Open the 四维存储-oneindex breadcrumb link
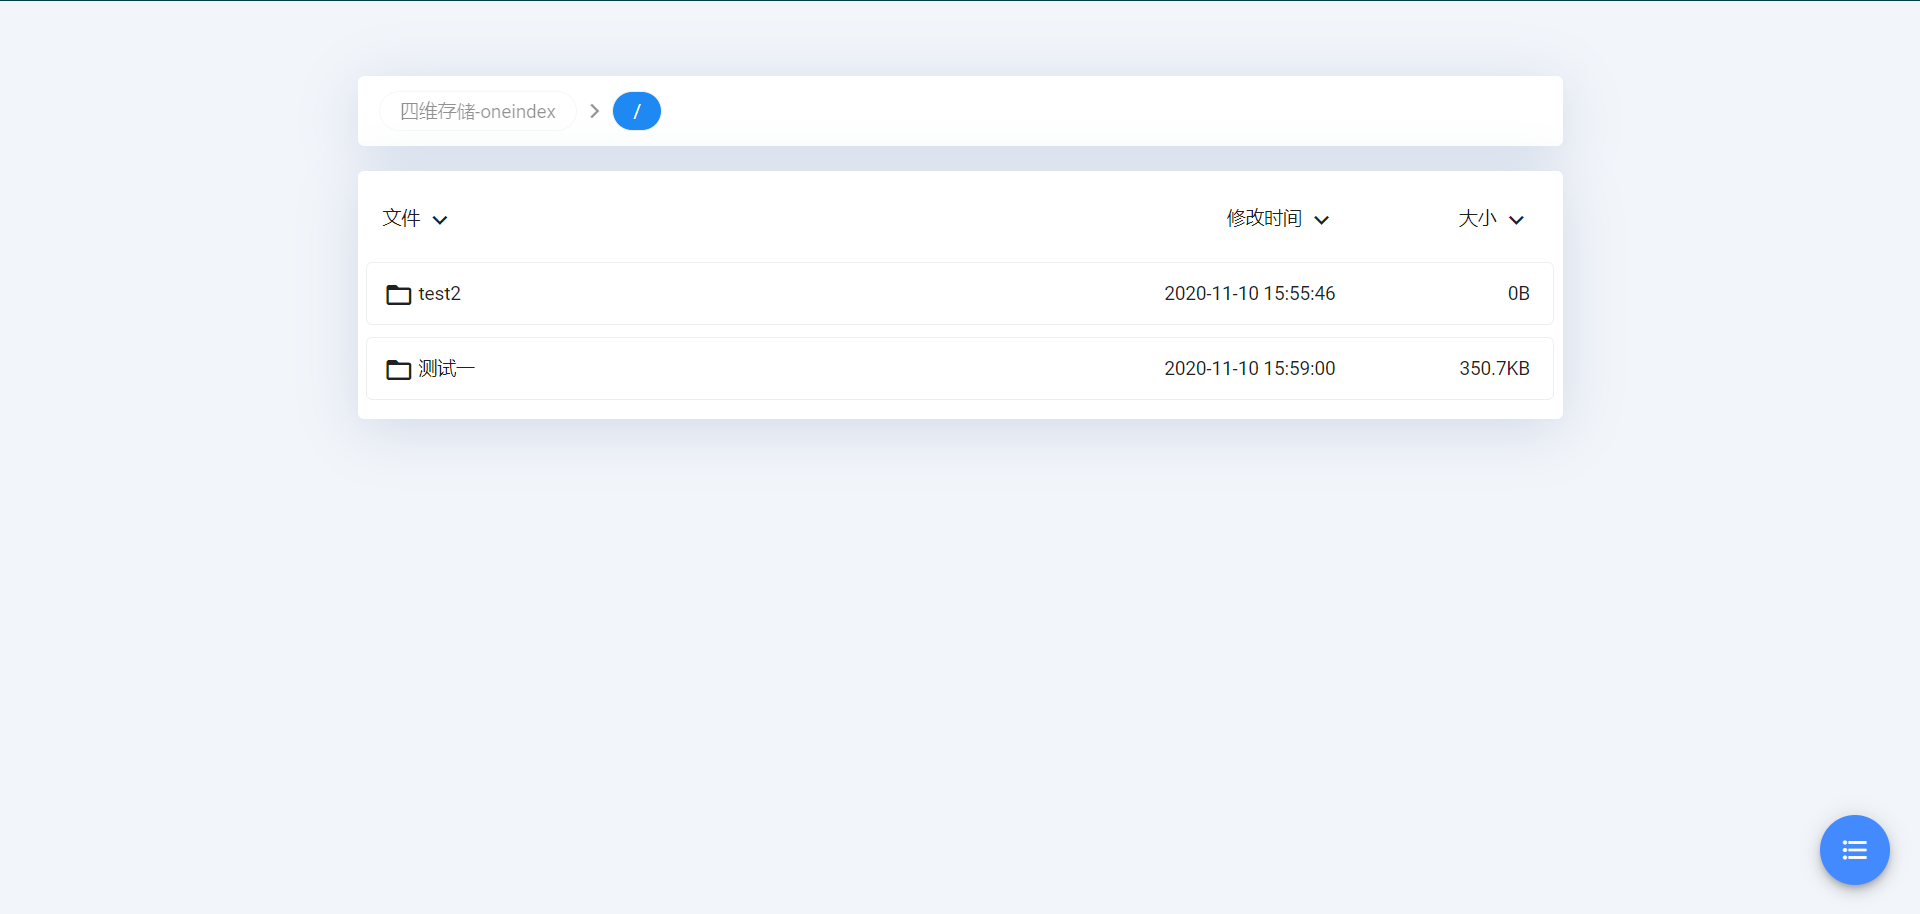 [x=477, y=111]
